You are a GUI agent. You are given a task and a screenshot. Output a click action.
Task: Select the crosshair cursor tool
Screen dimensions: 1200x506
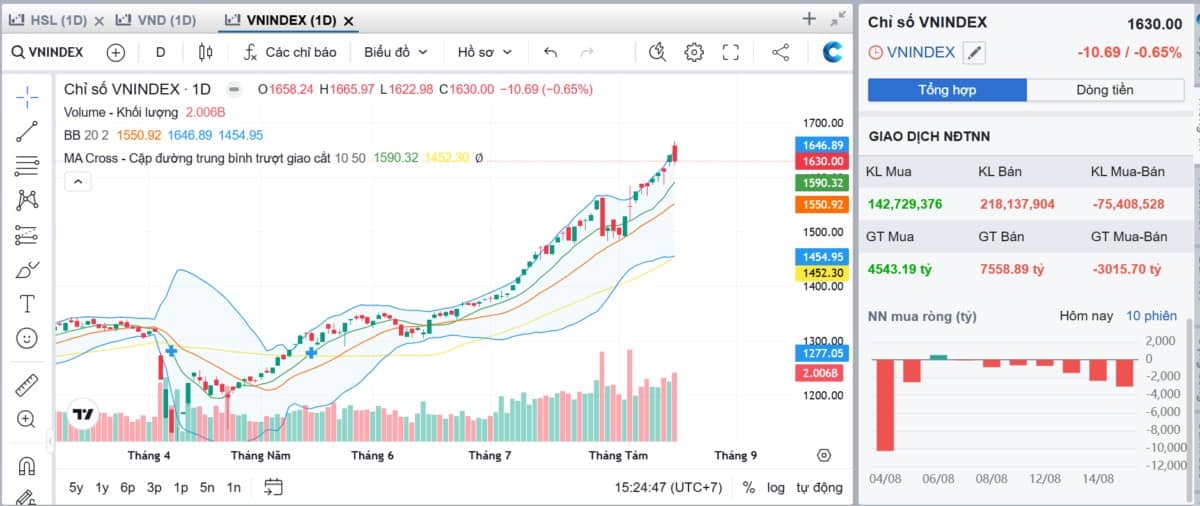click(27, 96)
